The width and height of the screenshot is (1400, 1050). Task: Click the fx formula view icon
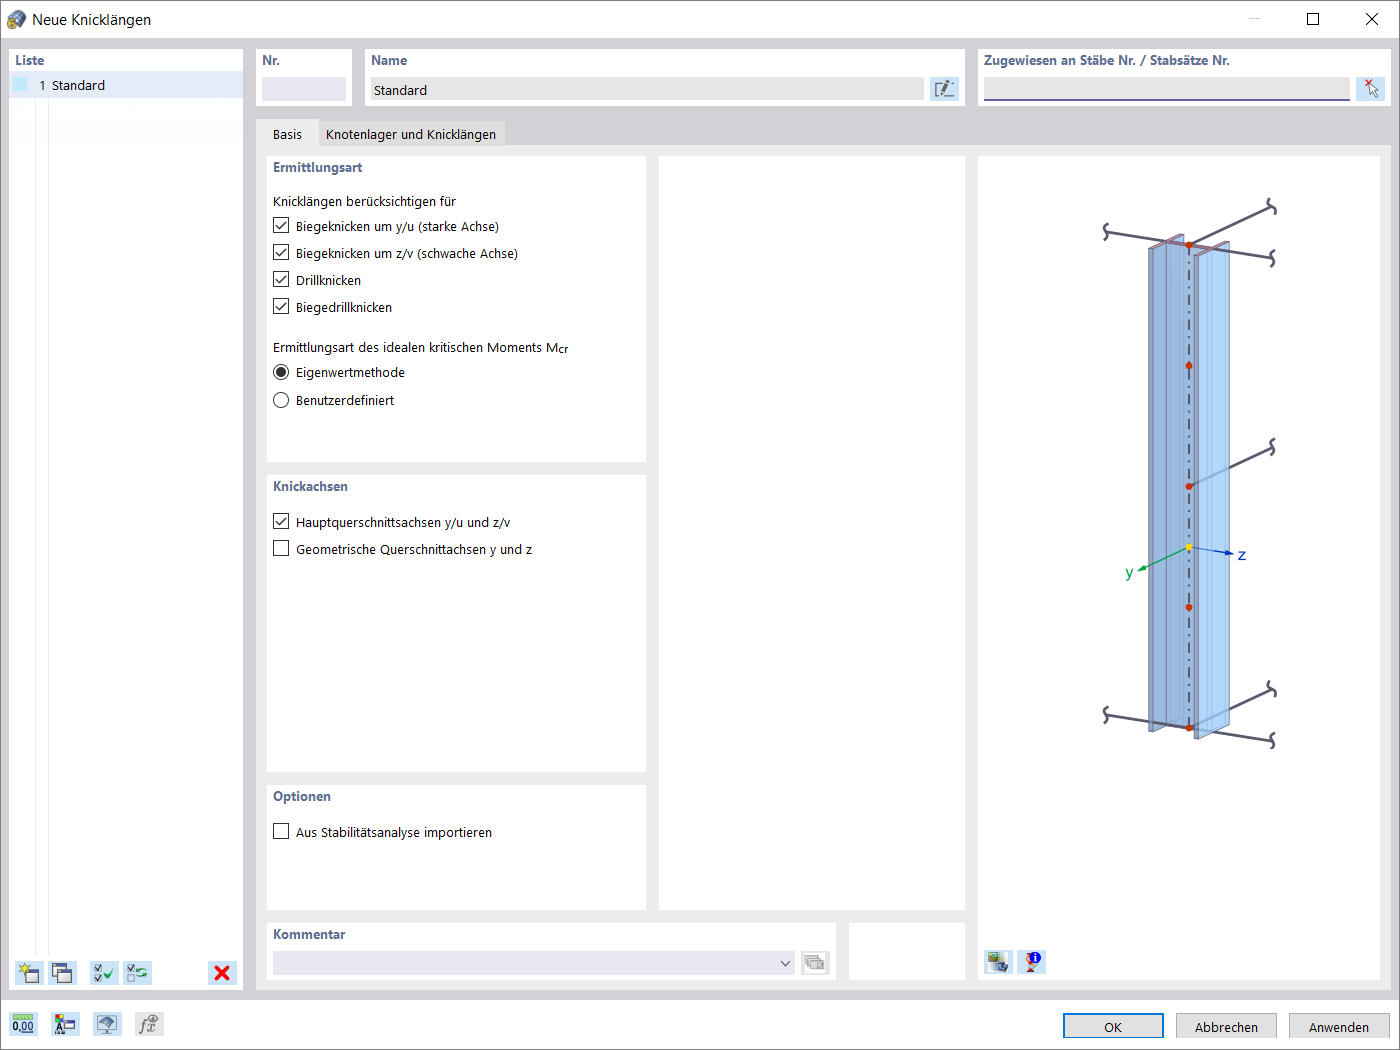149,1024
